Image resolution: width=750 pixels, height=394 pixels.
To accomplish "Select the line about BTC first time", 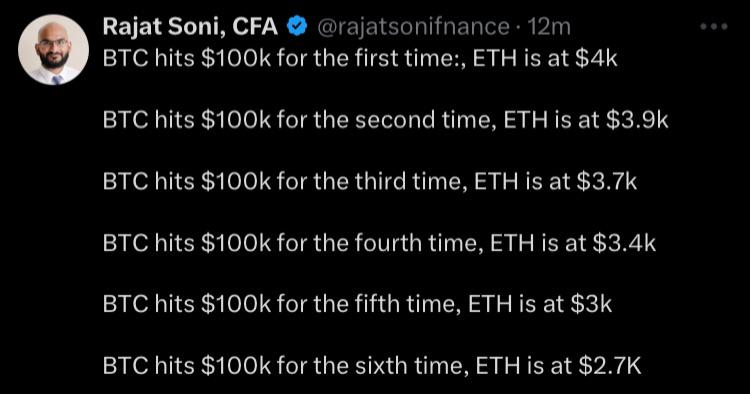I will tap(360, 58).
